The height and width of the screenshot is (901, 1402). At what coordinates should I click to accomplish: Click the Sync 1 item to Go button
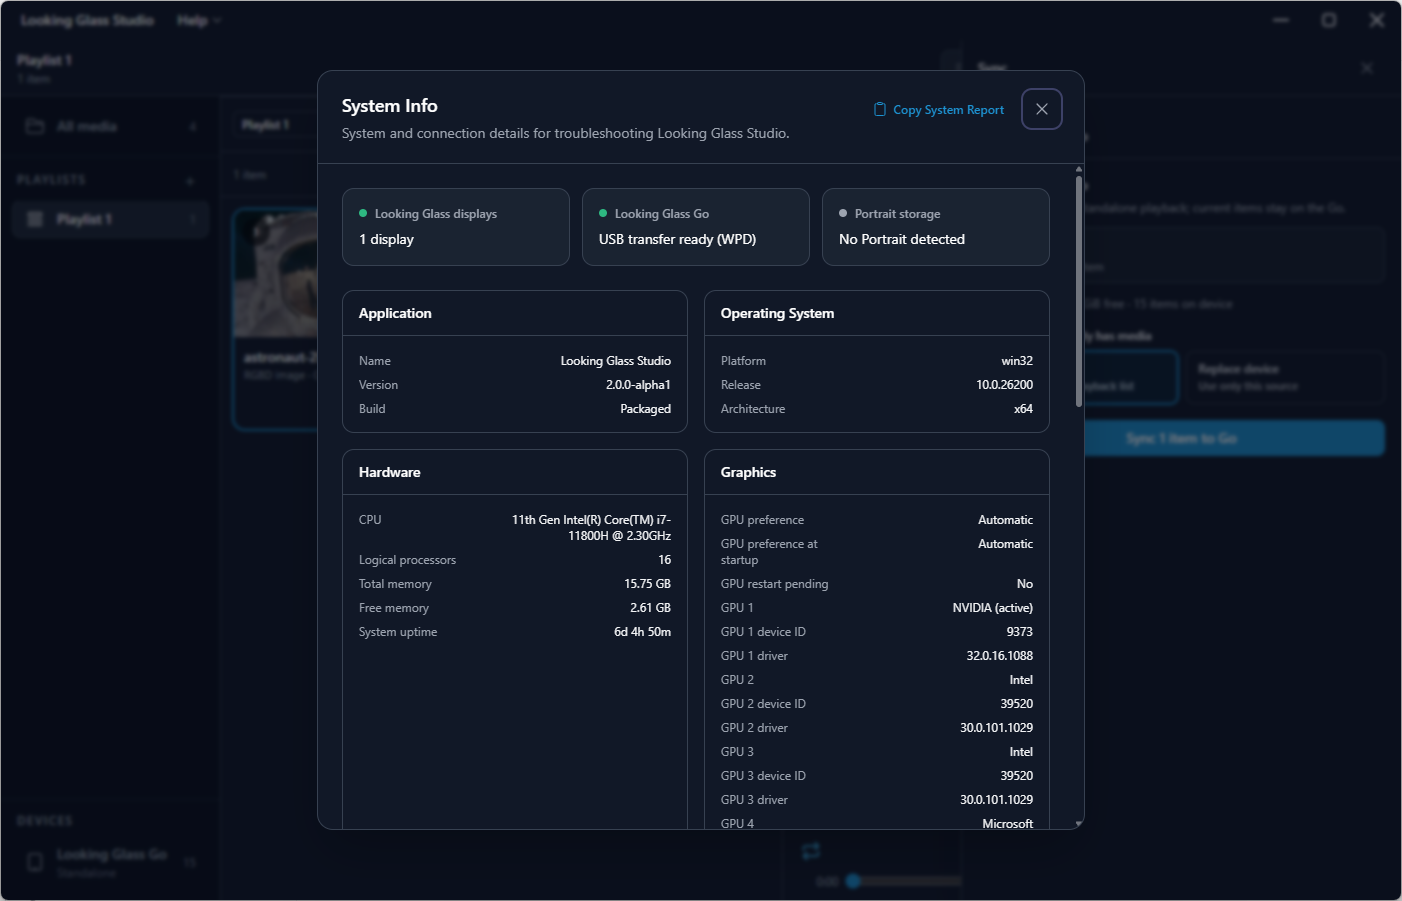(1234, 438)
